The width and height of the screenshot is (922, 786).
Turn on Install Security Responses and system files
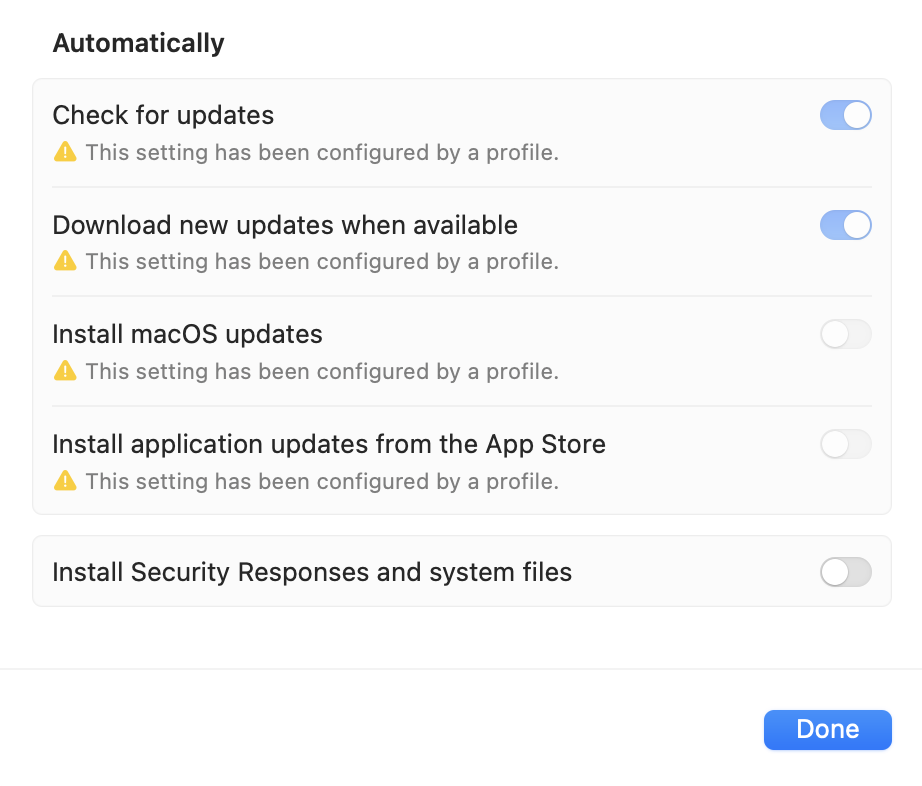click(x=846, y=572)
